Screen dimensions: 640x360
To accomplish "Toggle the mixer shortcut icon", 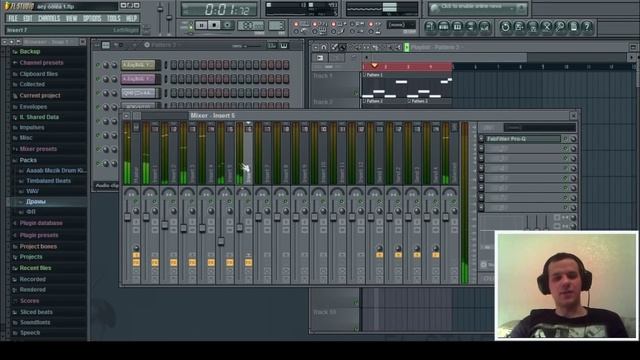I will click(x=484, y=27).
